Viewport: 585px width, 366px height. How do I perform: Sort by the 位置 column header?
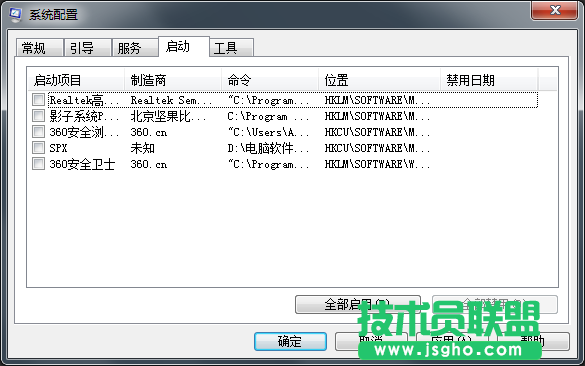[x=379, y=80]
